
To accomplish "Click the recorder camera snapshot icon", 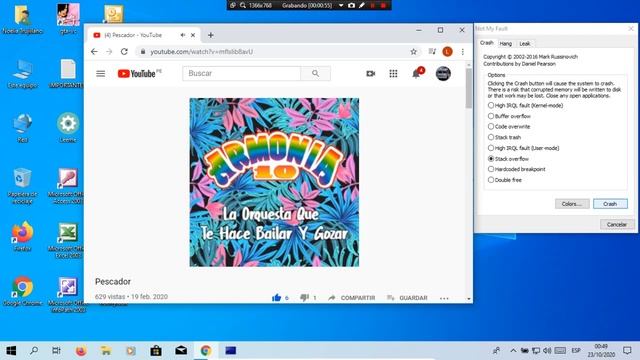I will click(x=351, y=5).
